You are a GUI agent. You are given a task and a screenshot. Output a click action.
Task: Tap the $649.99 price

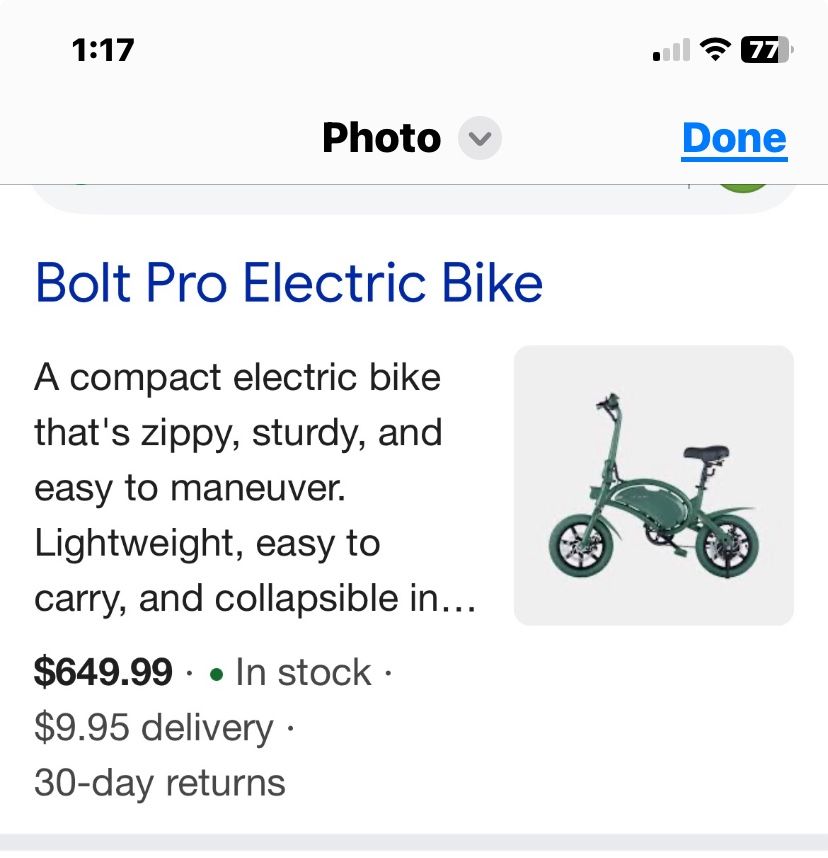click(103, 672)
